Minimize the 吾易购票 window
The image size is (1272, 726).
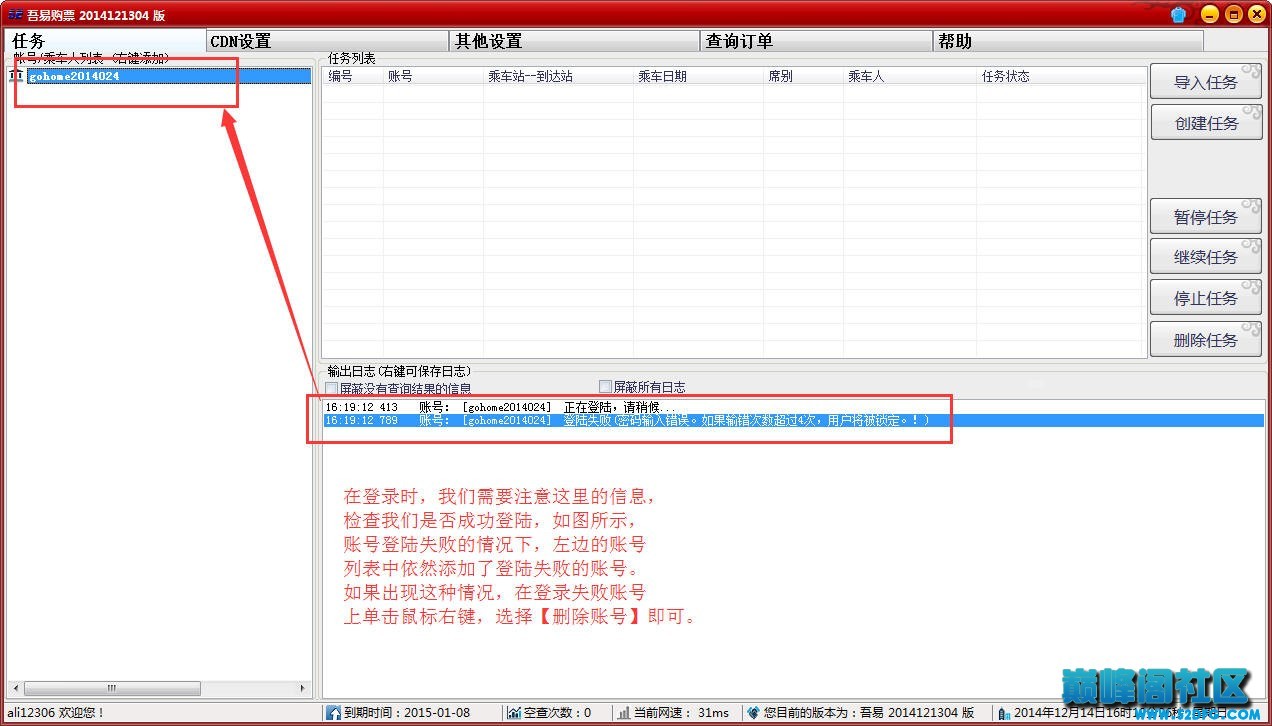coord(1210,14)
